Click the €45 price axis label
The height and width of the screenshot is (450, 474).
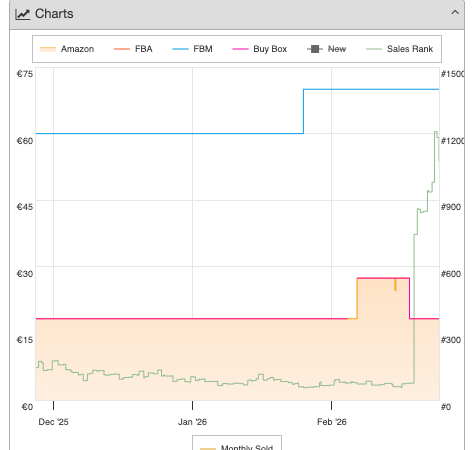pos(25,207)
